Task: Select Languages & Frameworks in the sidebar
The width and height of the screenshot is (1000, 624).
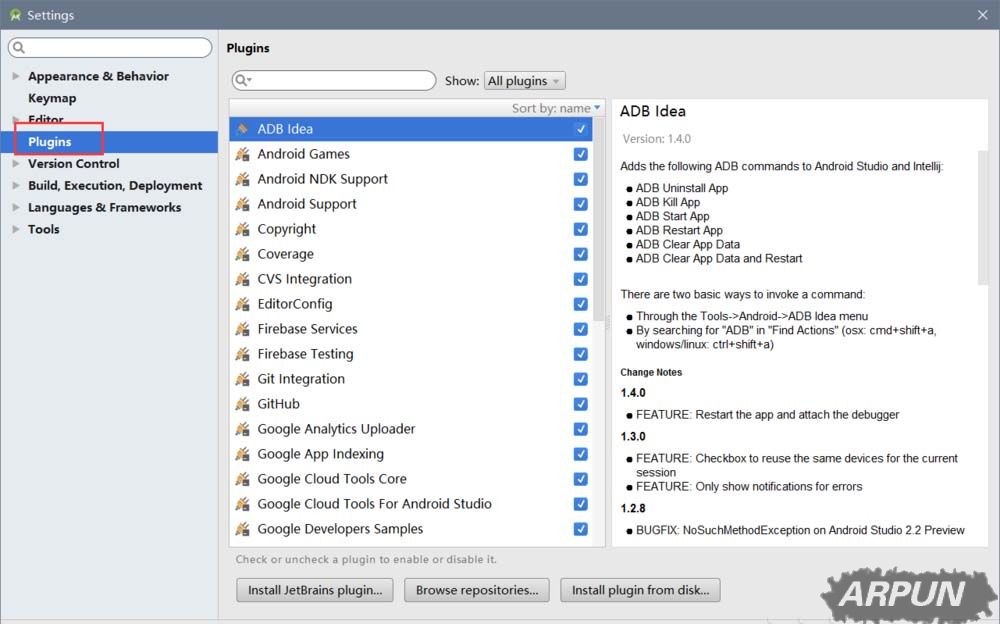Action: click(x=102, y=207)
